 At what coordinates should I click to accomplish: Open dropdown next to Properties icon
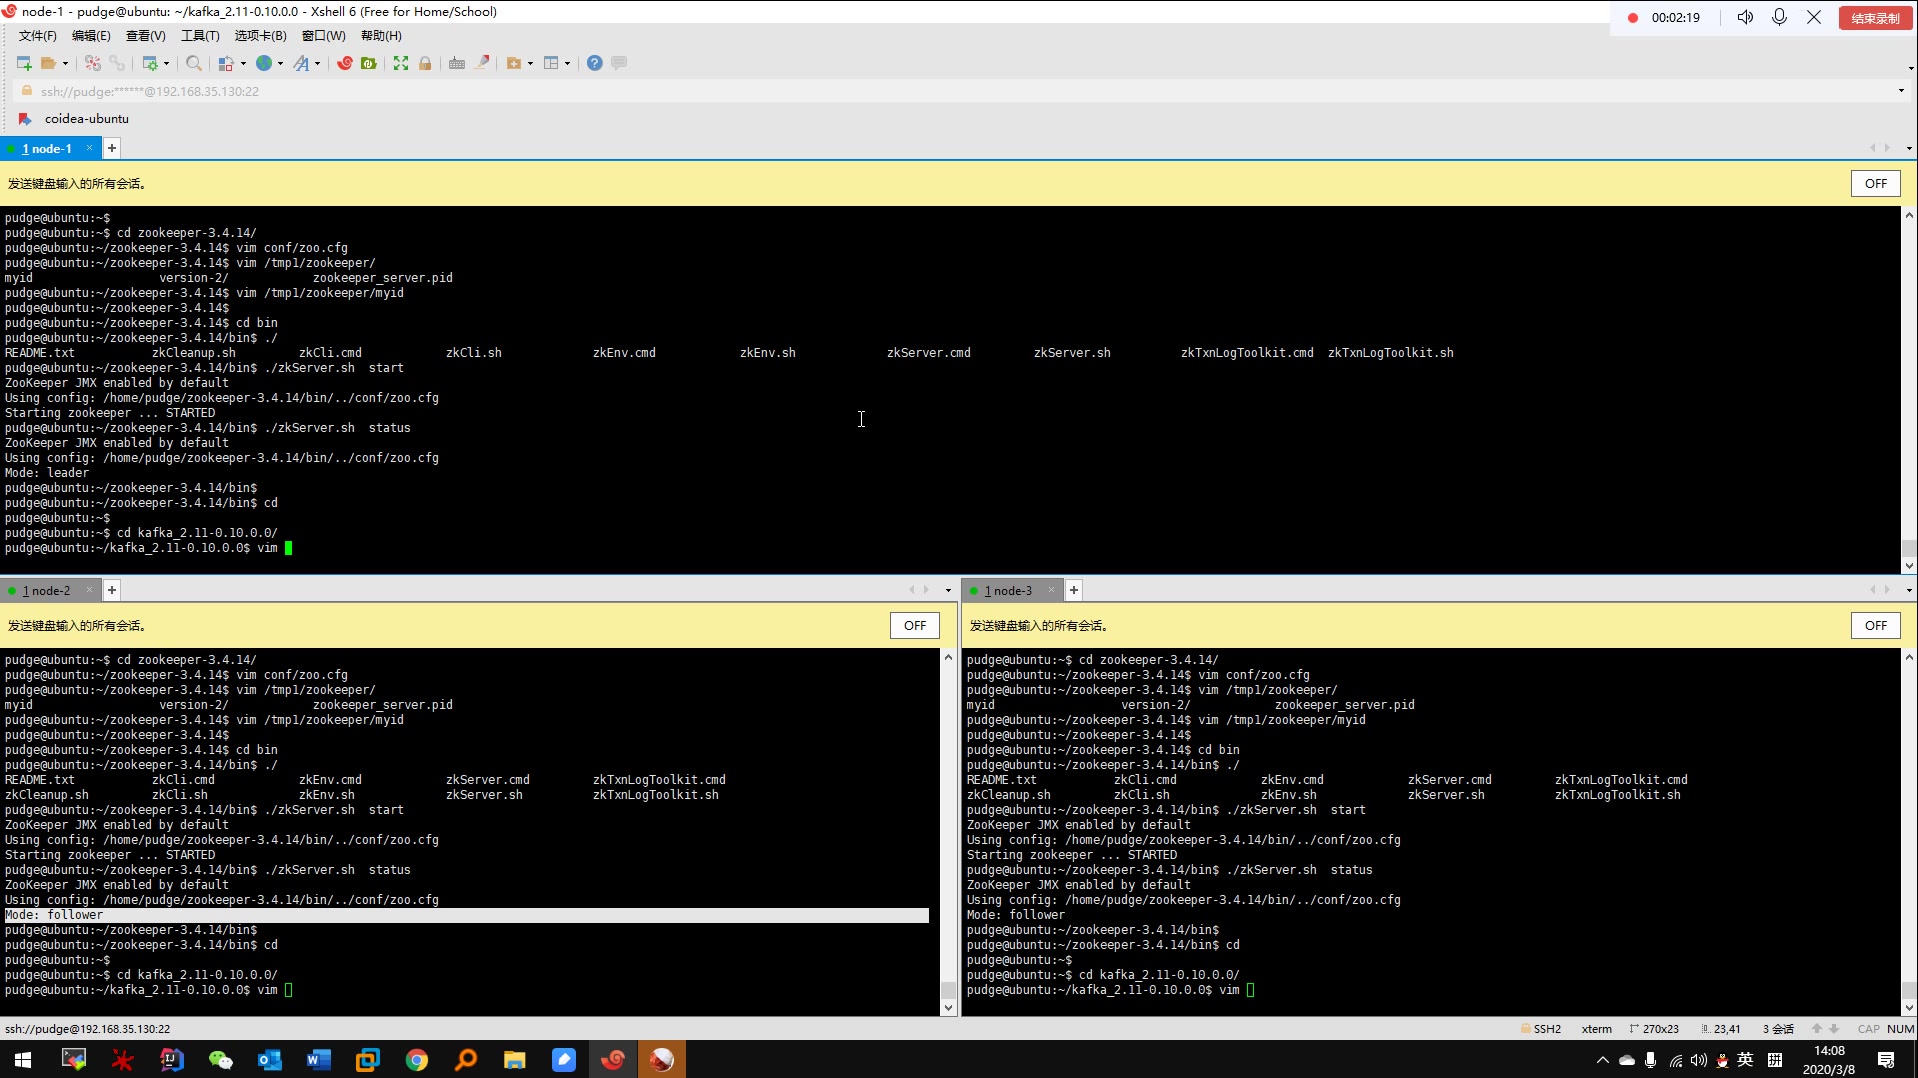click(166, 63)
